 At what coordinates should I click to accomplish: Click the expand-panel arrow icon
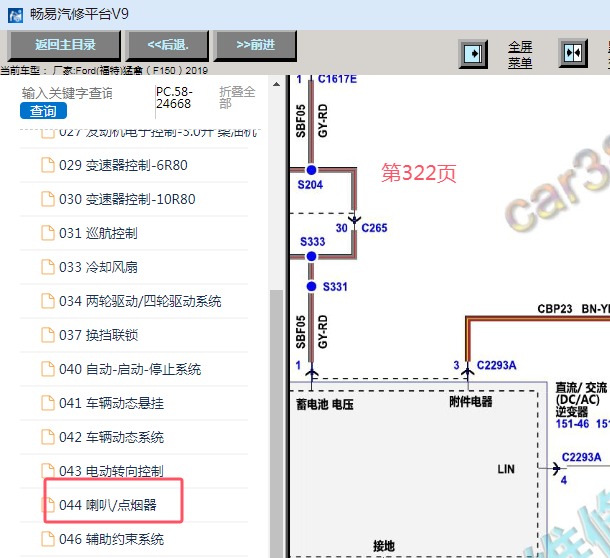(x=473, y=53)
